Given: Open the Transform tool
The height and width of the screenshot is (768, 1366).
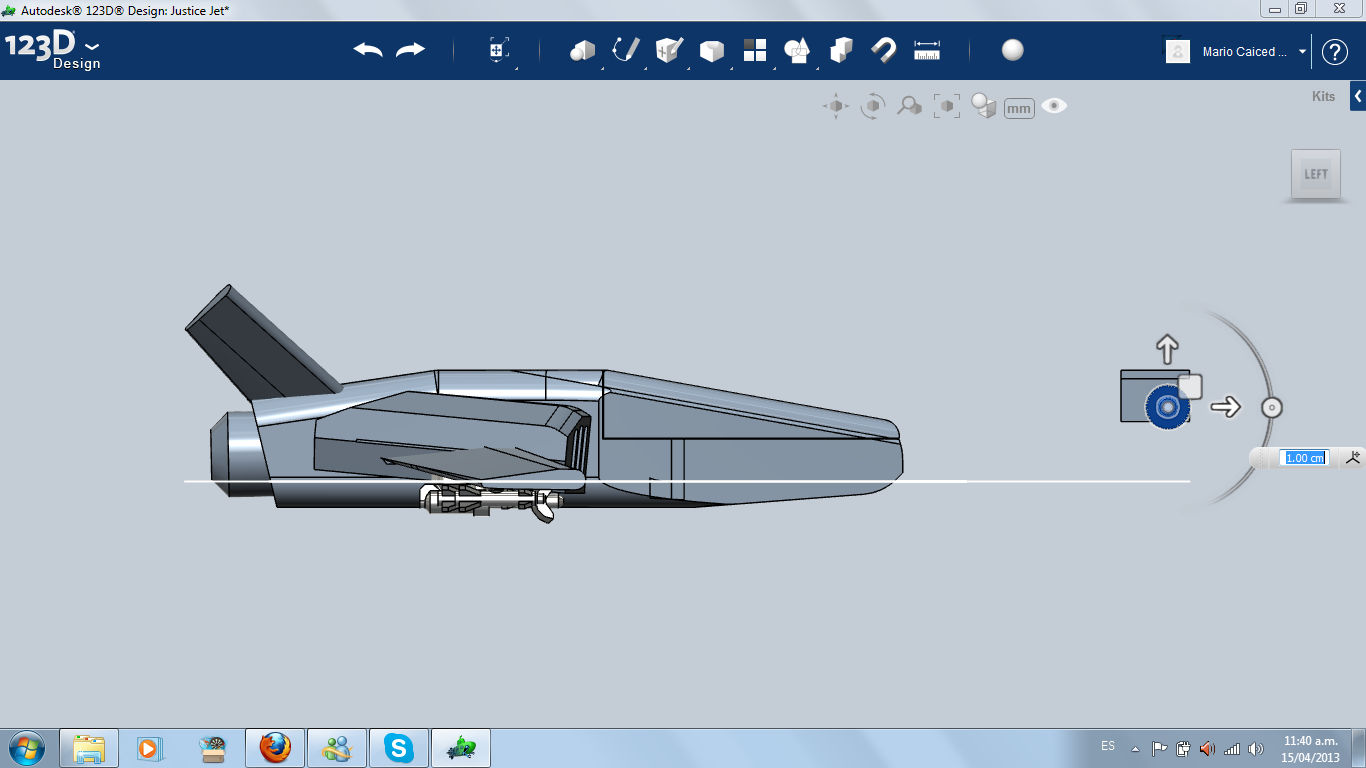Looking at the screenshot, I should 498,51.
